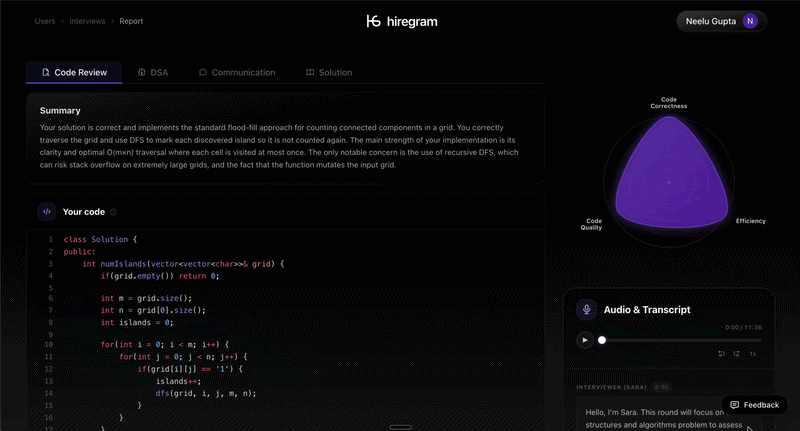Click the microphone icon in Audio panel
This screenshot has height=431, width=800.
tap(587, 310)
